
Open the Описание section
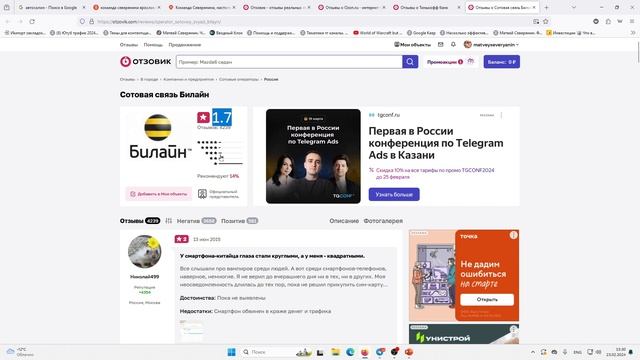(344, 221)
